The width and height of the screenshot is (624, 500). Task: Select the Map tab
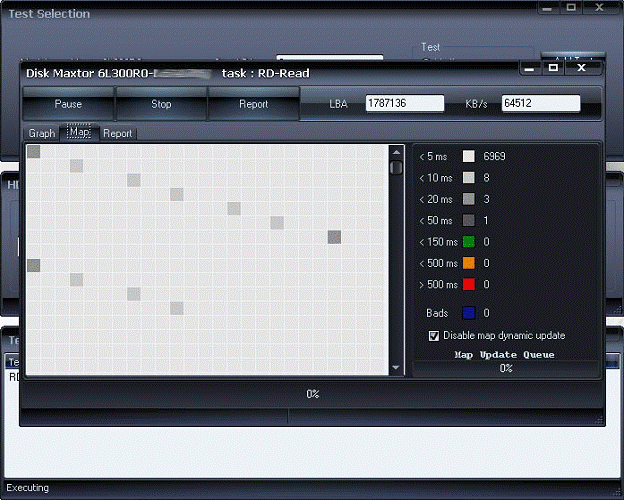pyautogui.click(x=79, y=132)
